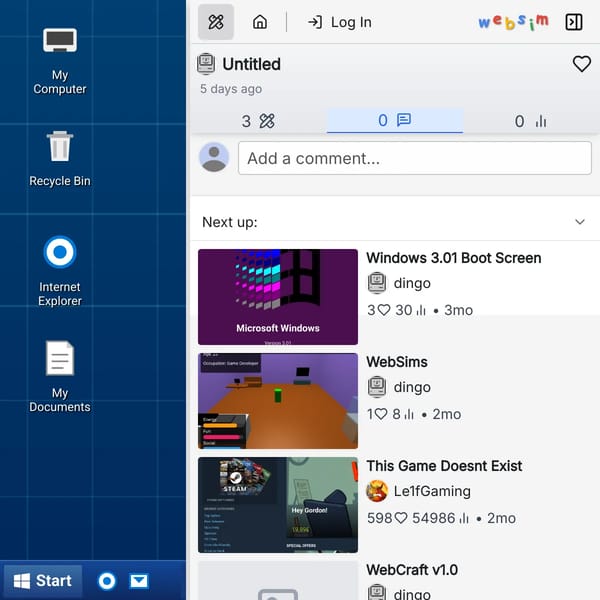Viewport: 600px width, 600px height.
Task: Go to the websim home icon
Action: 260,22
